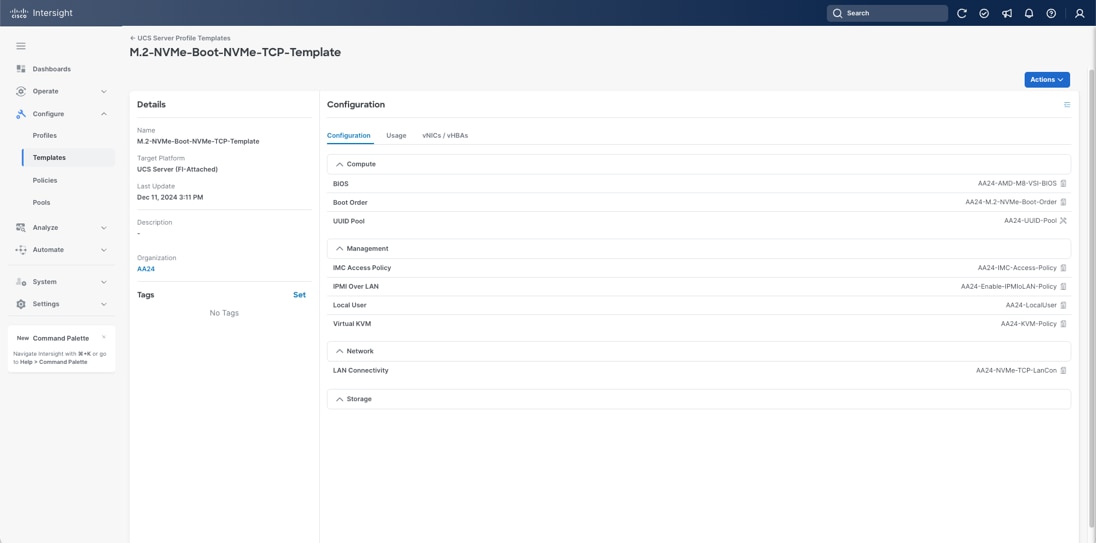Open the Actions dropdown
1096x543 pixels.
pyautogui.click(x=1047, y=80)
